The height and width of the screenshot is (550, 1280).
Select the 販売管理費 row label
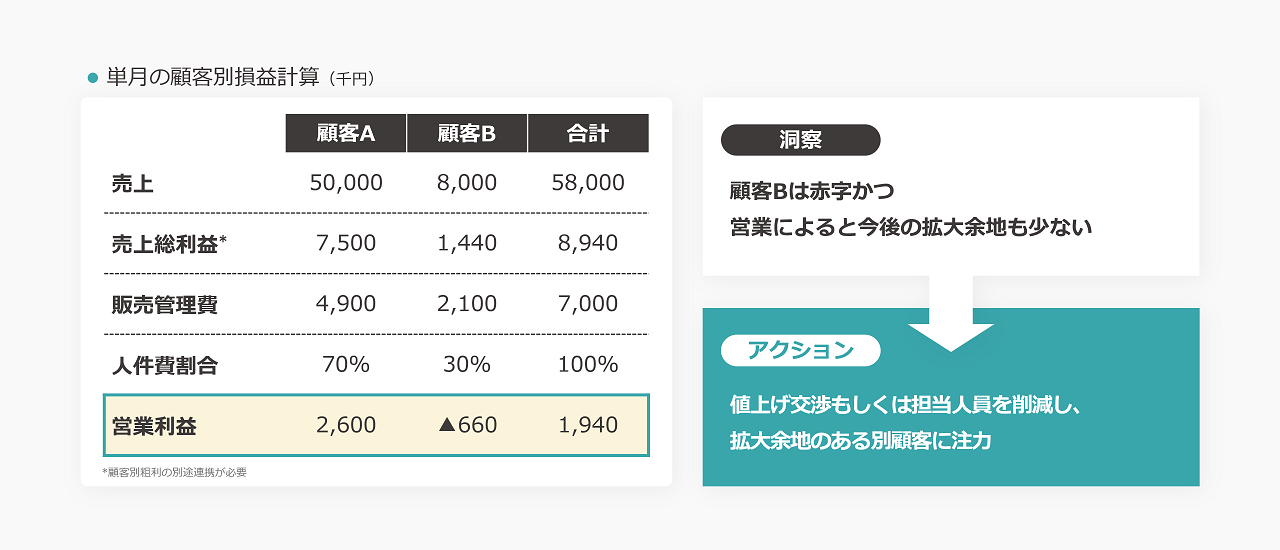pyautogui.click(x=165, y=305)
